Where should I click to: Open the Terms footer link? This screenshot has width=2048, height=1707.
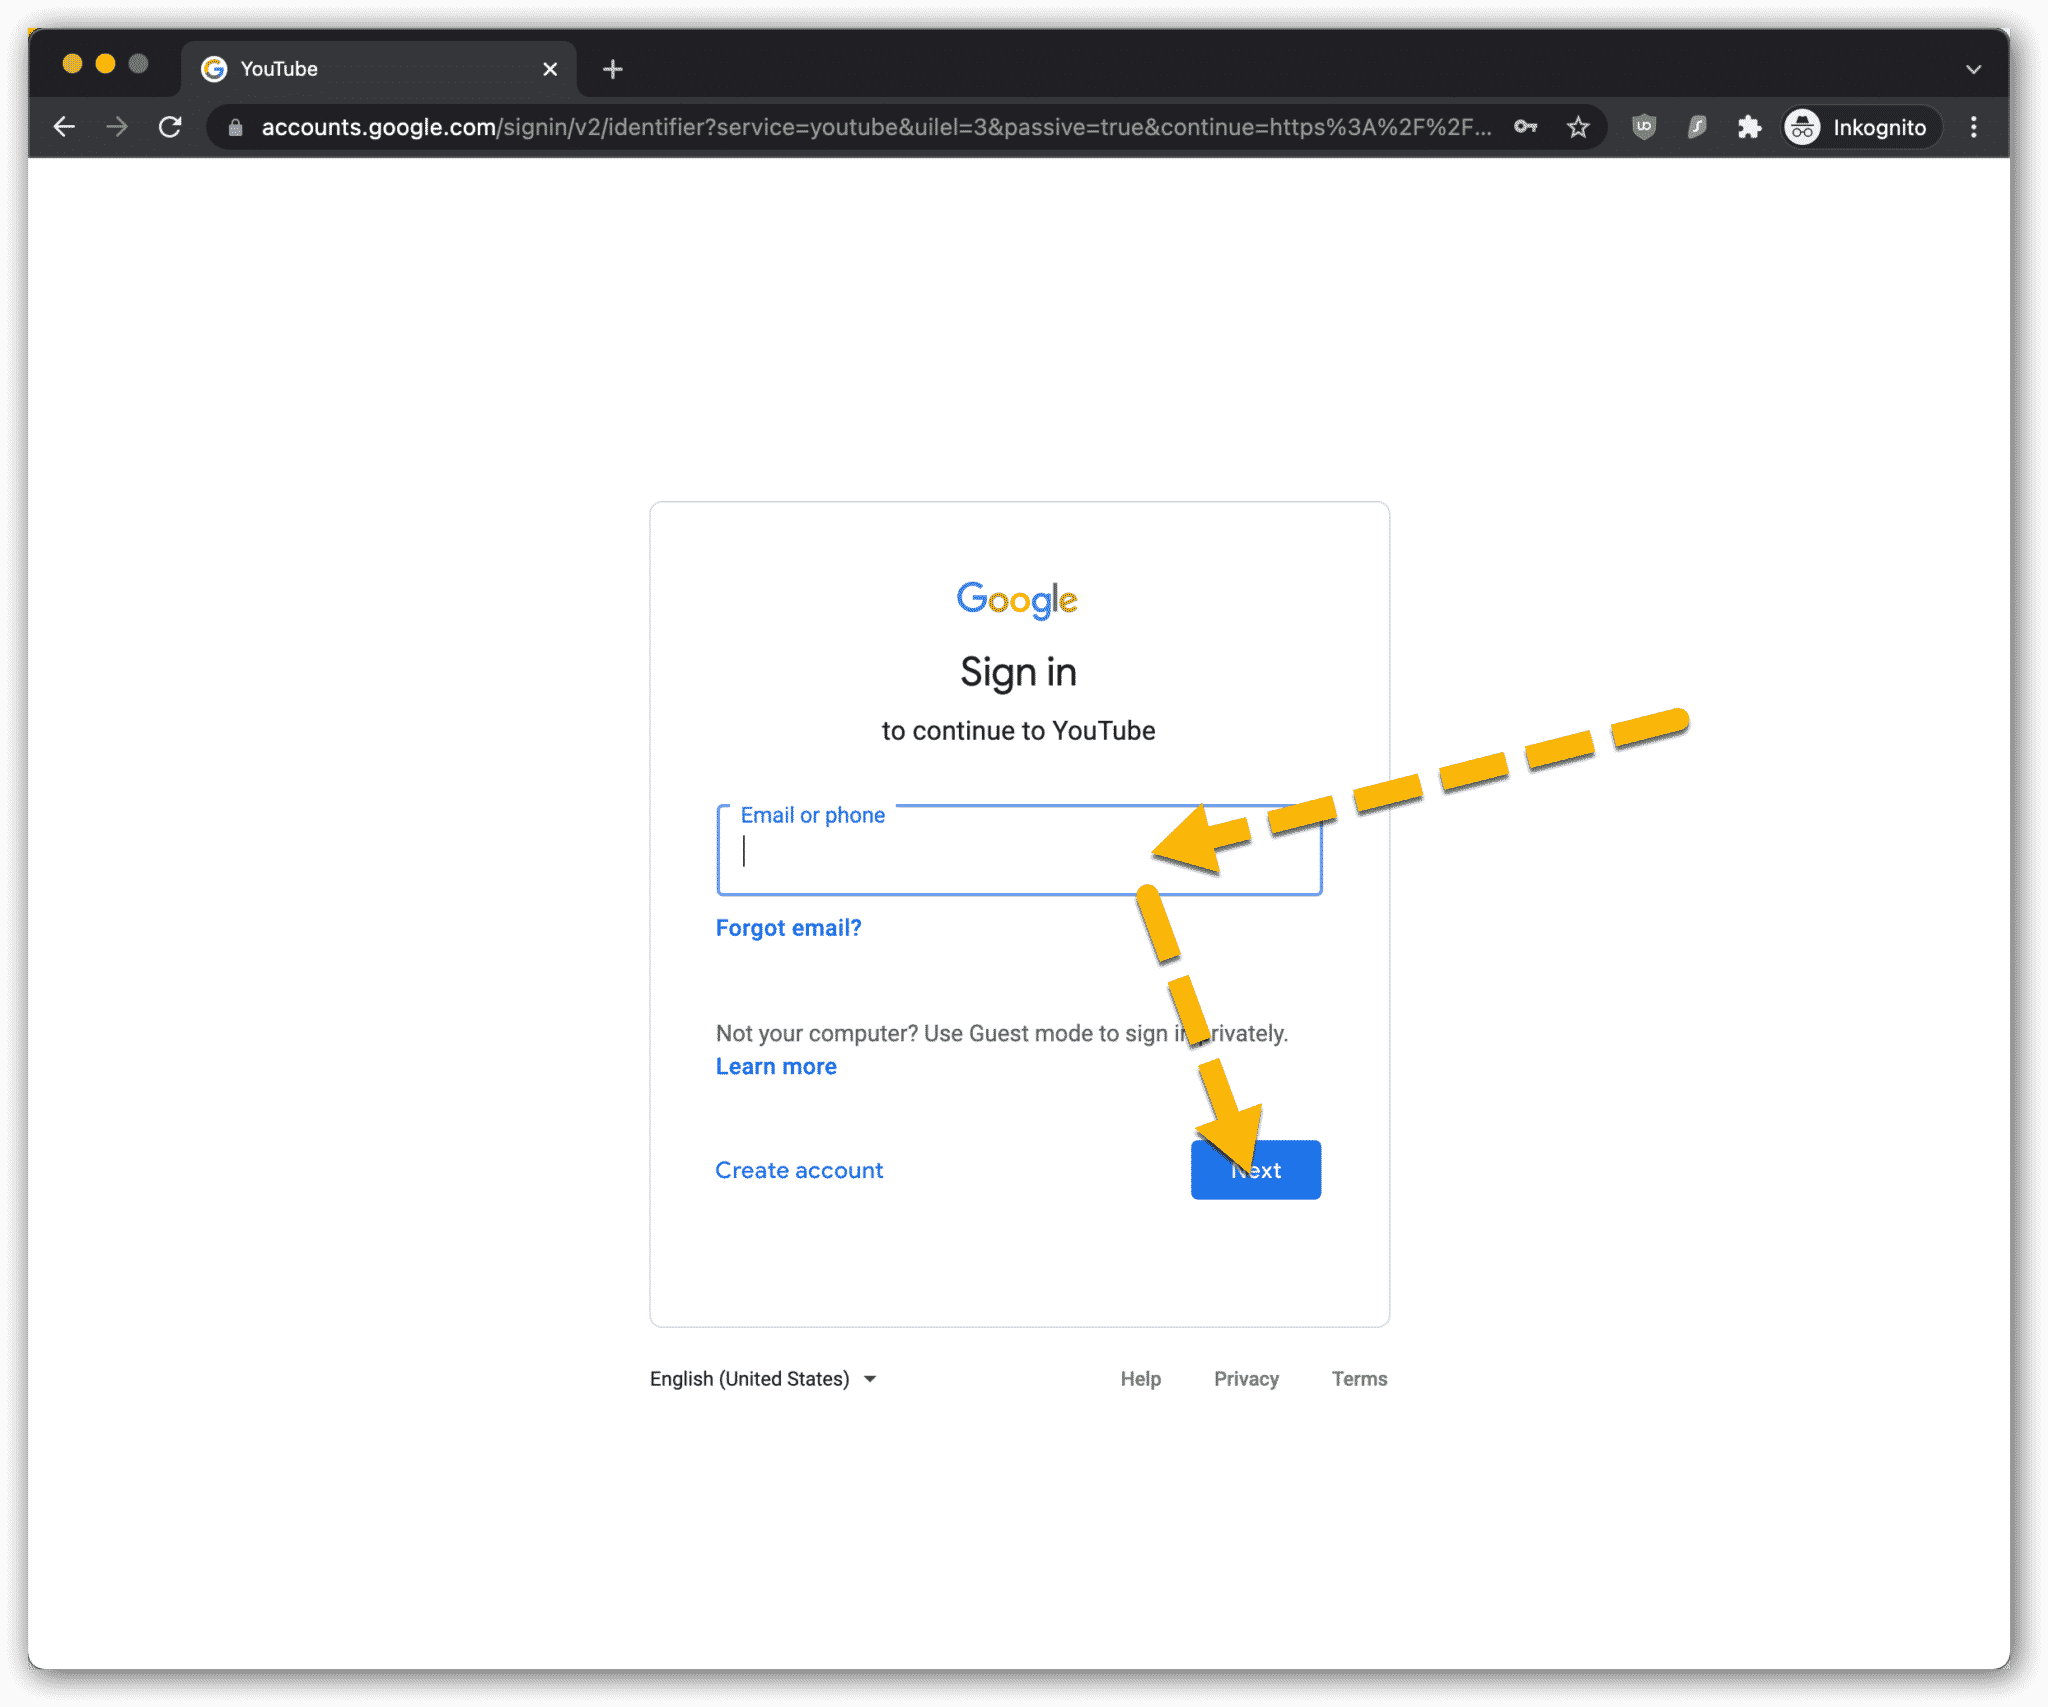coord(1359,1379)
